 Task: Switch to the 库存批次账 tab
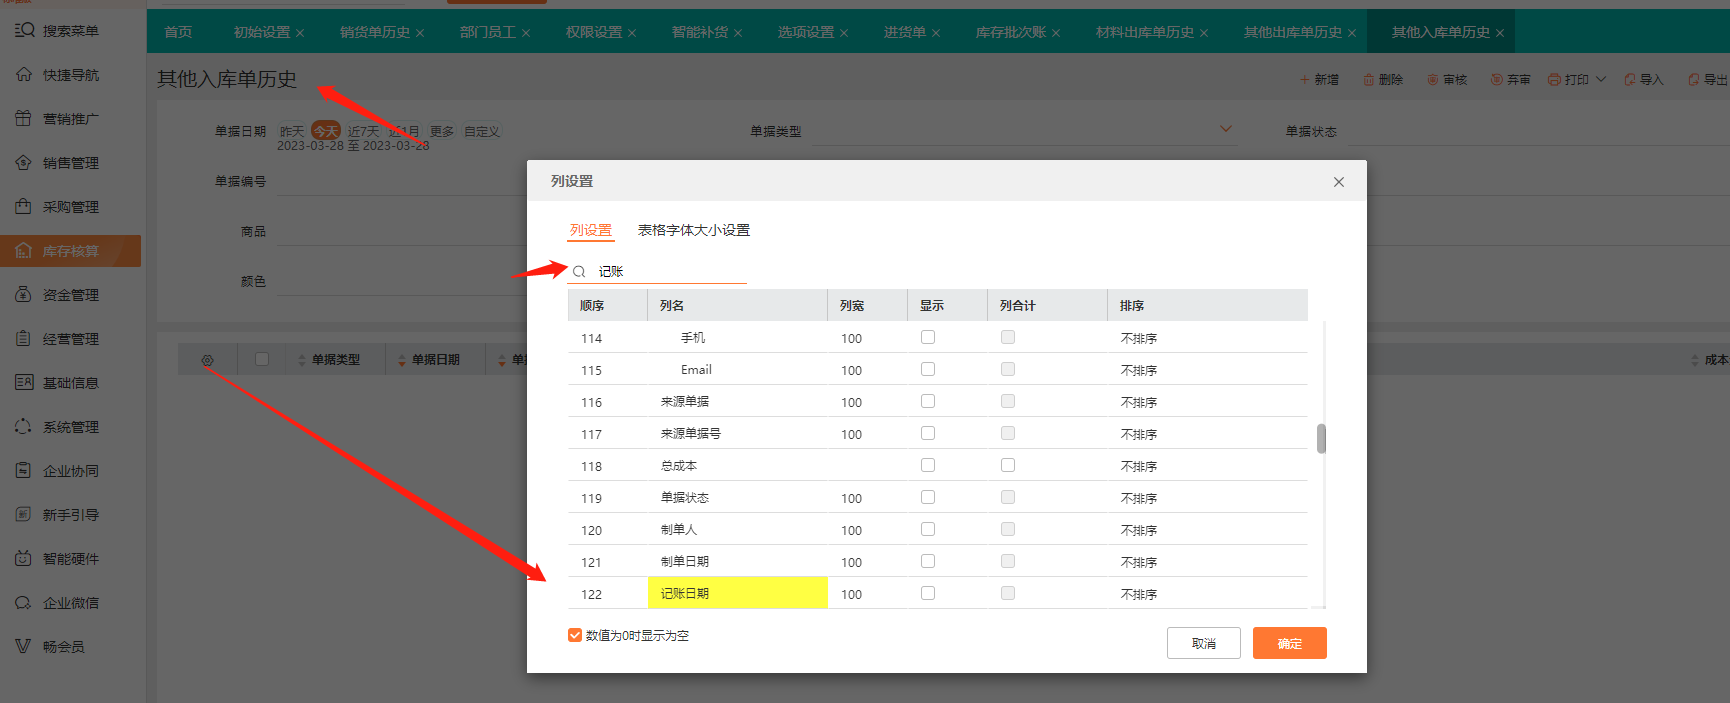click(x=1011, y=32)
